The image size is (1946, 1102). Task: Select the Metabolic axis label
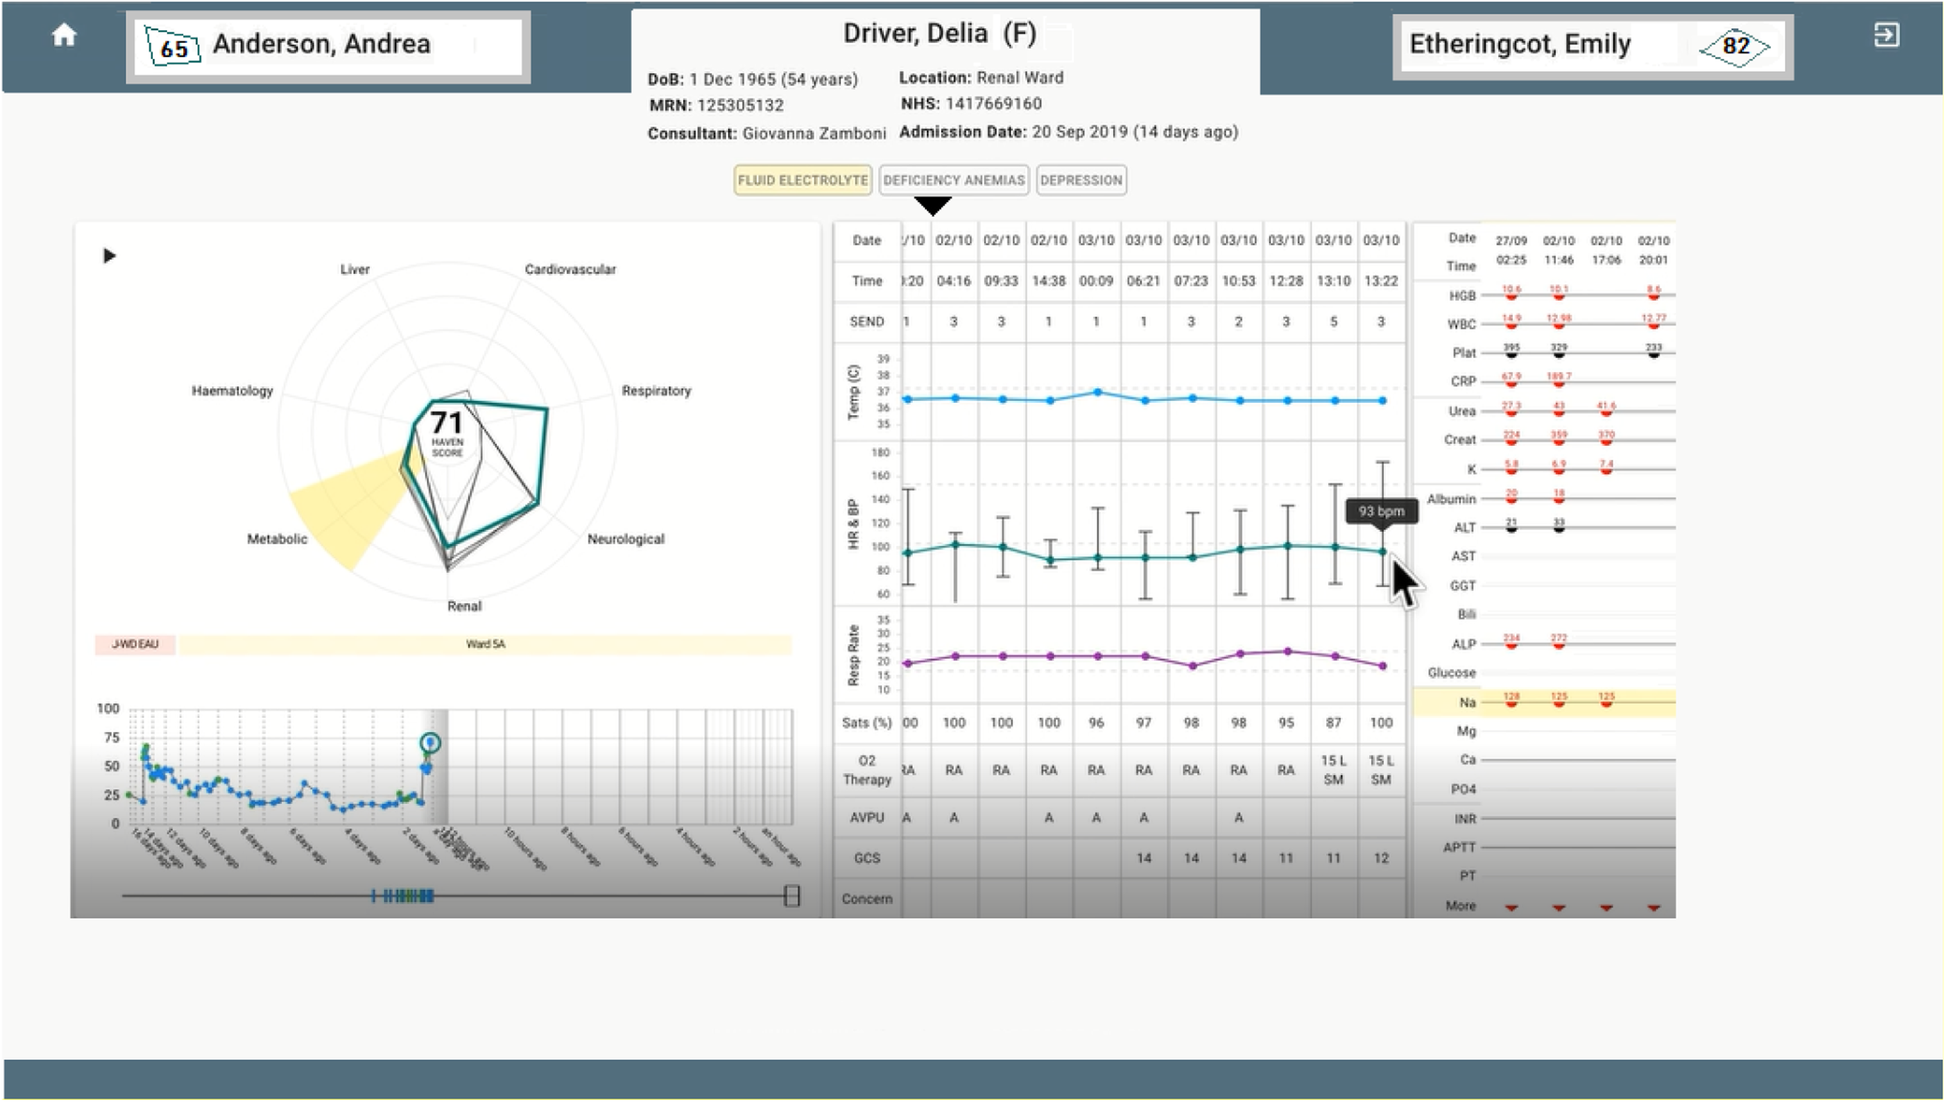277,539
